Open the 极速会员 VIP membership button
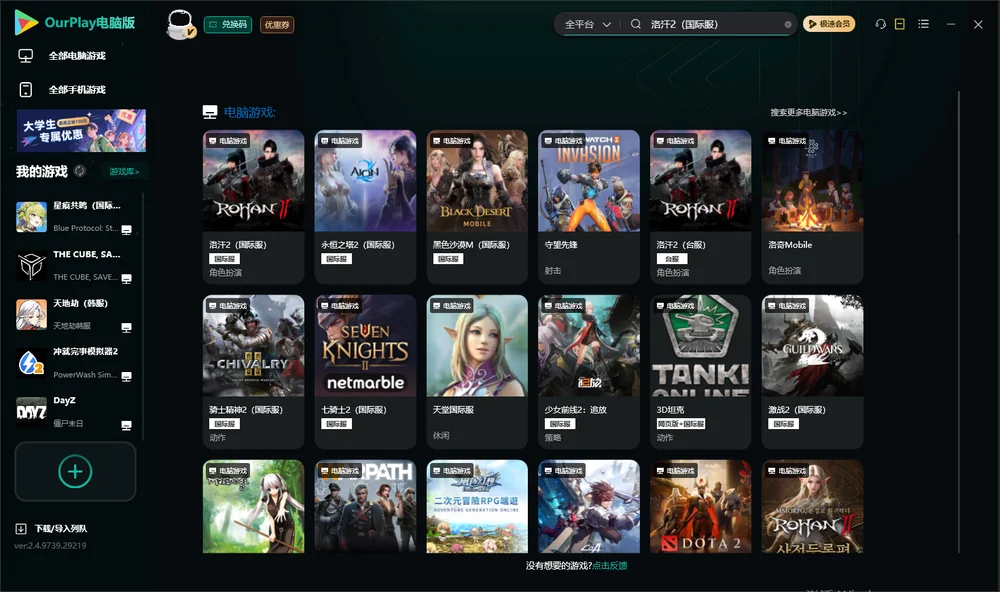This screenshot has height=592, width=1000. point(828,24)
